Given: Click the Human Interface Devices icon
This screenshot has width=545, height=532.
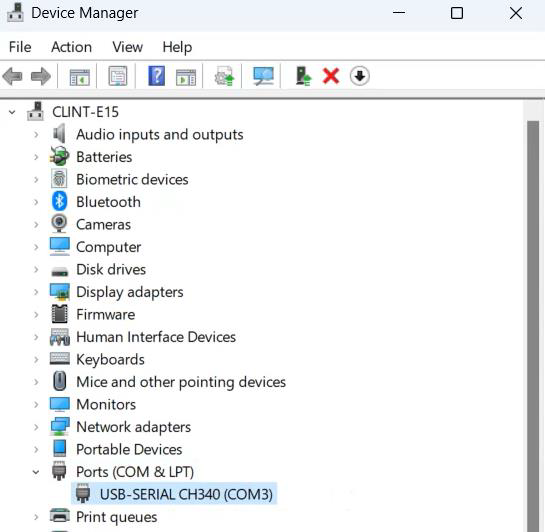Looking at the screenshot, I should pyautogui.click(x=60, y=337).
